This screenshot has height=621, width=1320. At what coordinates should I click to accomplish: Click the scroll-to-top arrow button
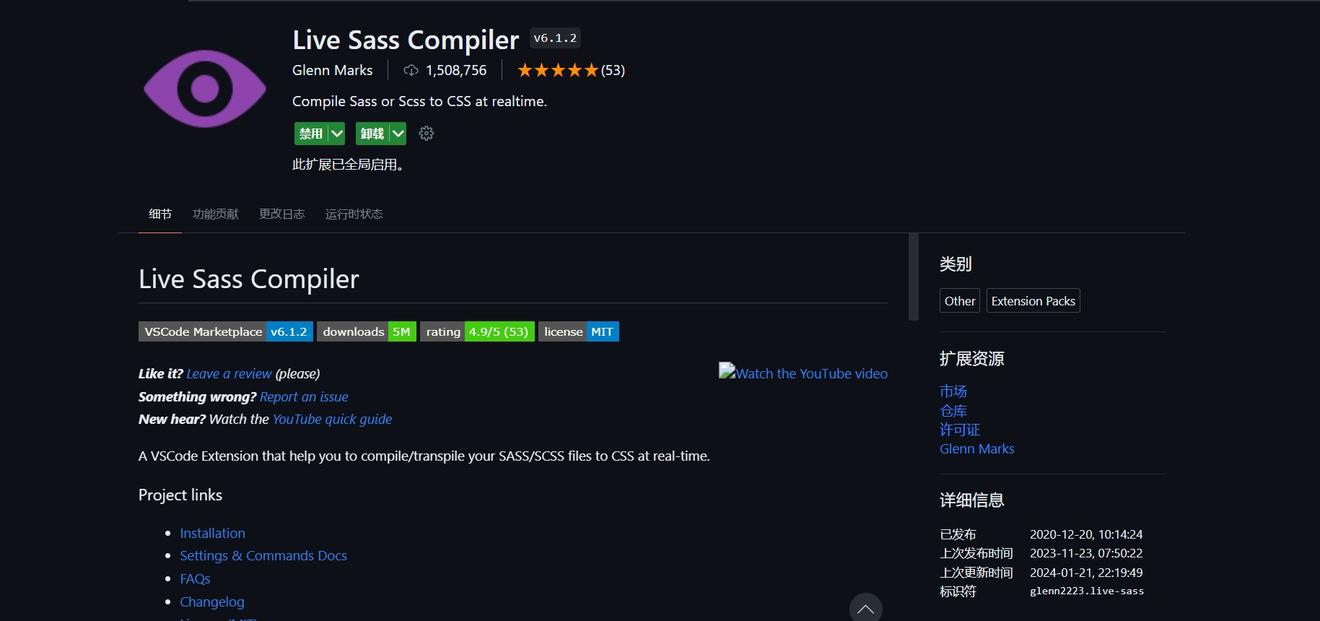(865, 608)
